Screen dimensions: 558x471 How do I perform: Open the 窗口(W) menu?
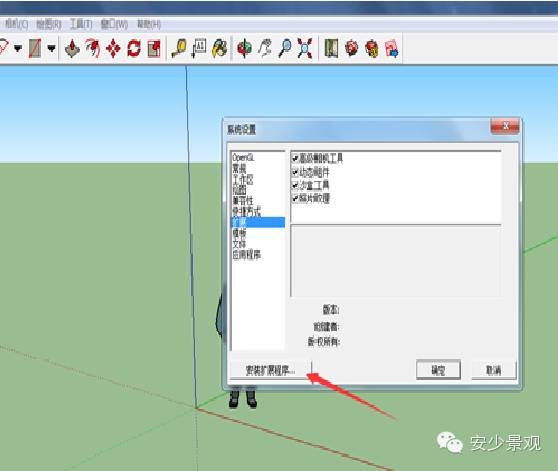tap(114, 24)
